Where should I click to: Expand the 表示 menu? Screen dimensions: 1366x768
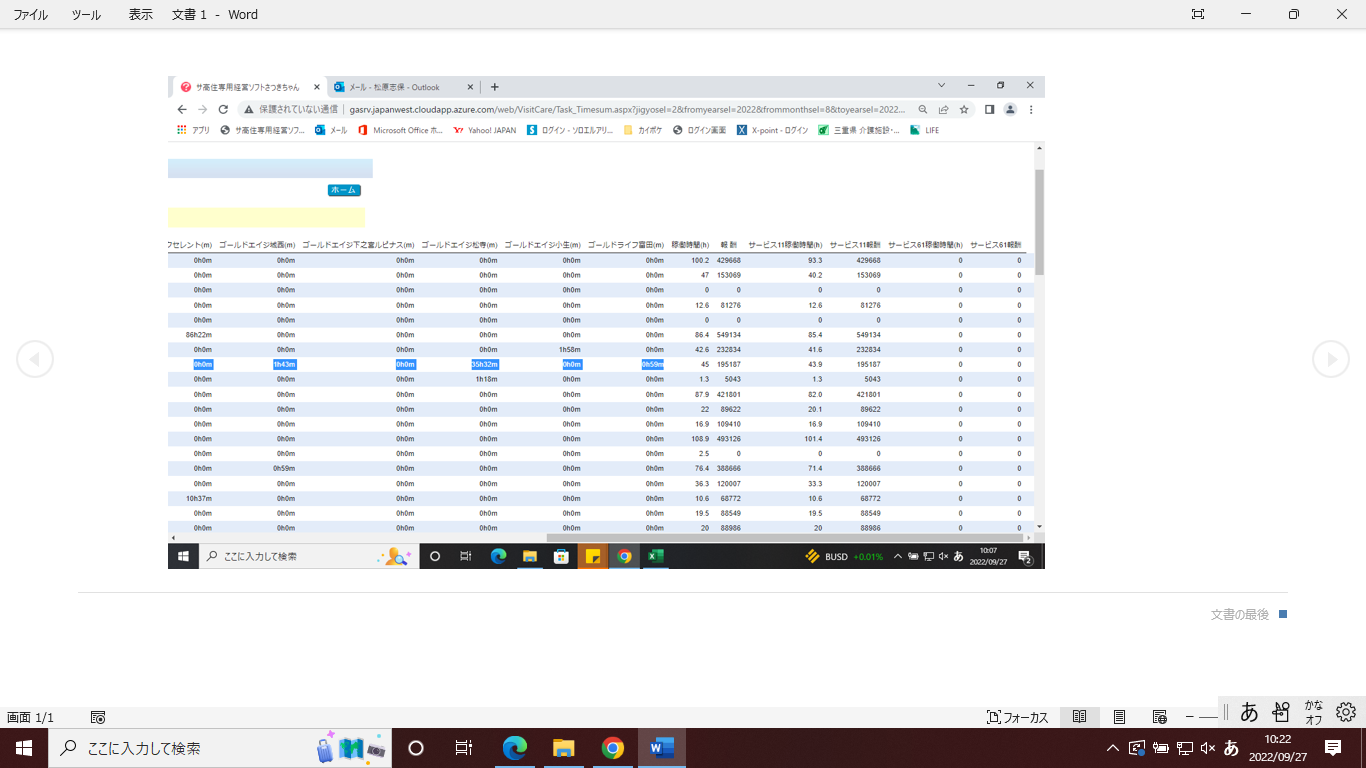click(141, 14)
